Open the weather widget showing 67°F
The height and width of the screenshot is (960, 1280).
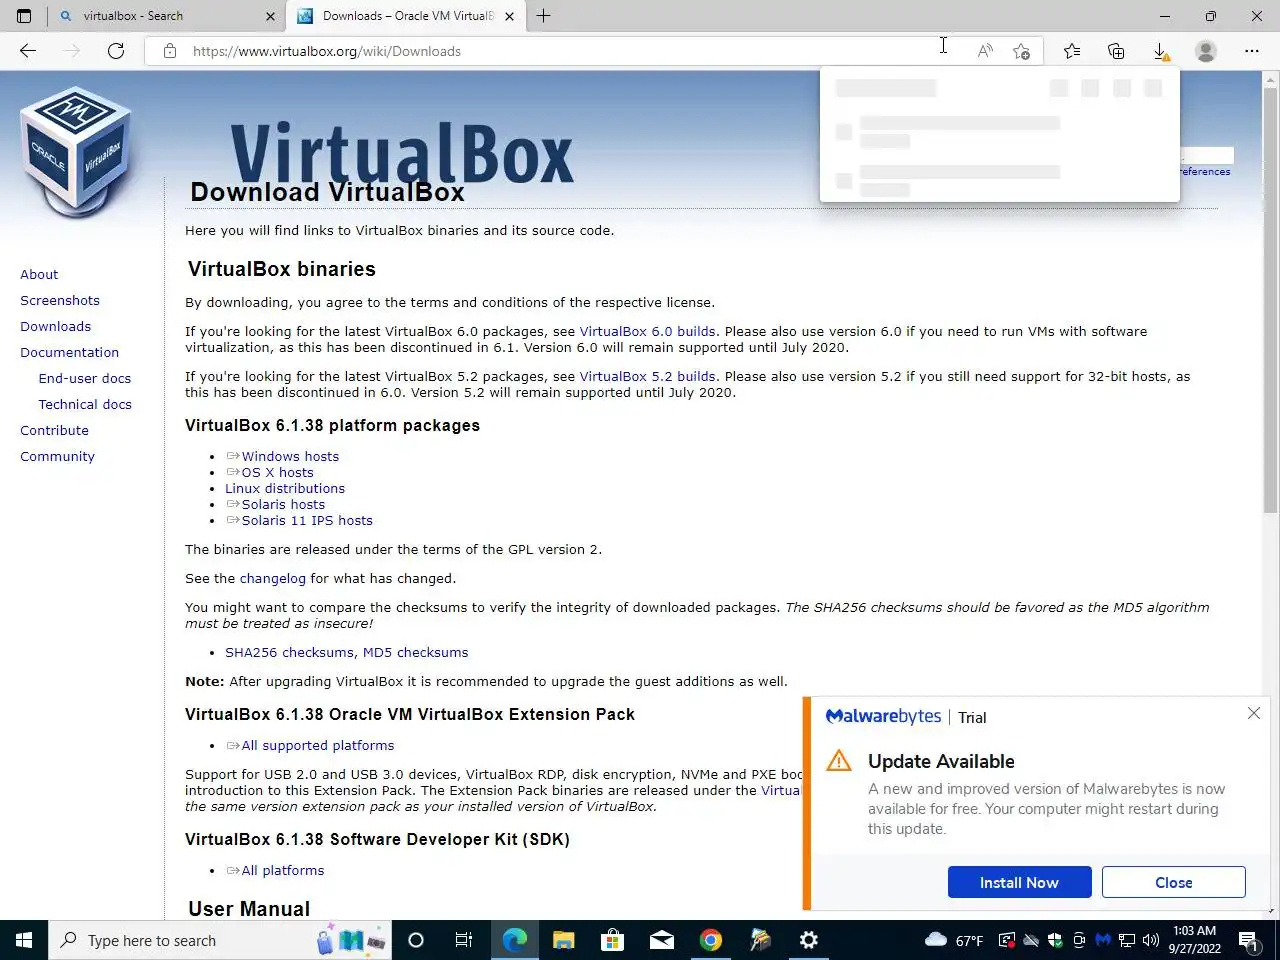point(954,940)
